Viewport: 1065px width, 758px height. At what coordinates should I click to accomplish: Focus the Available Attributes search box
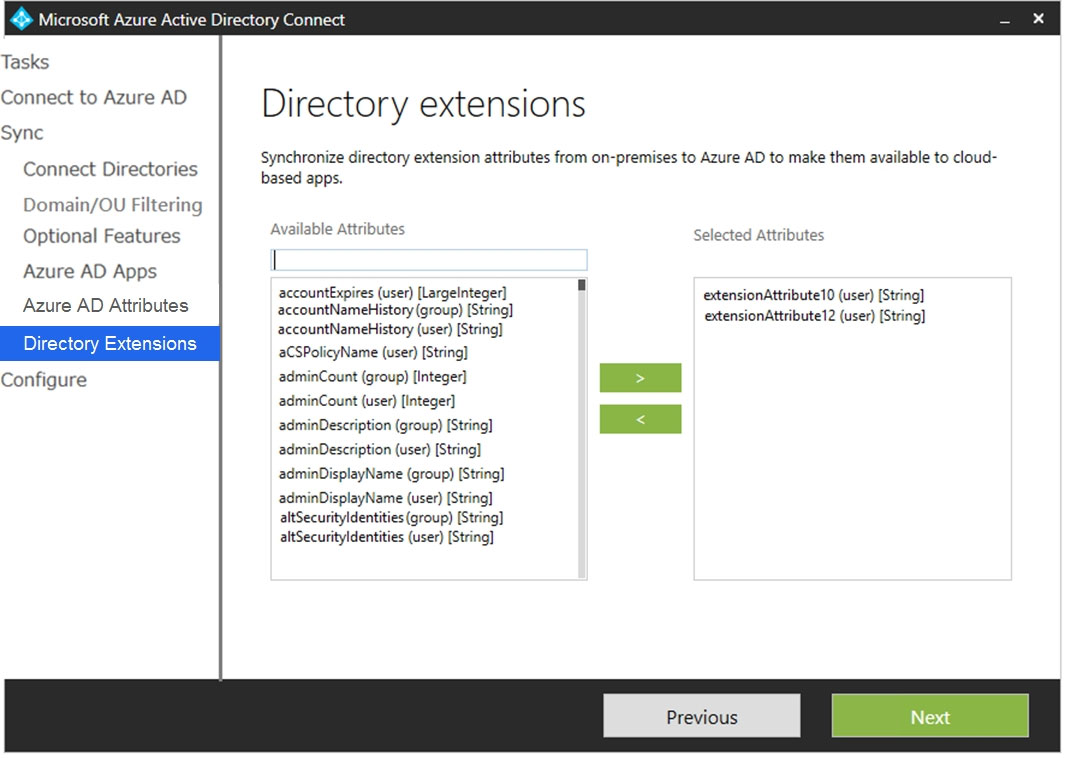429,260
